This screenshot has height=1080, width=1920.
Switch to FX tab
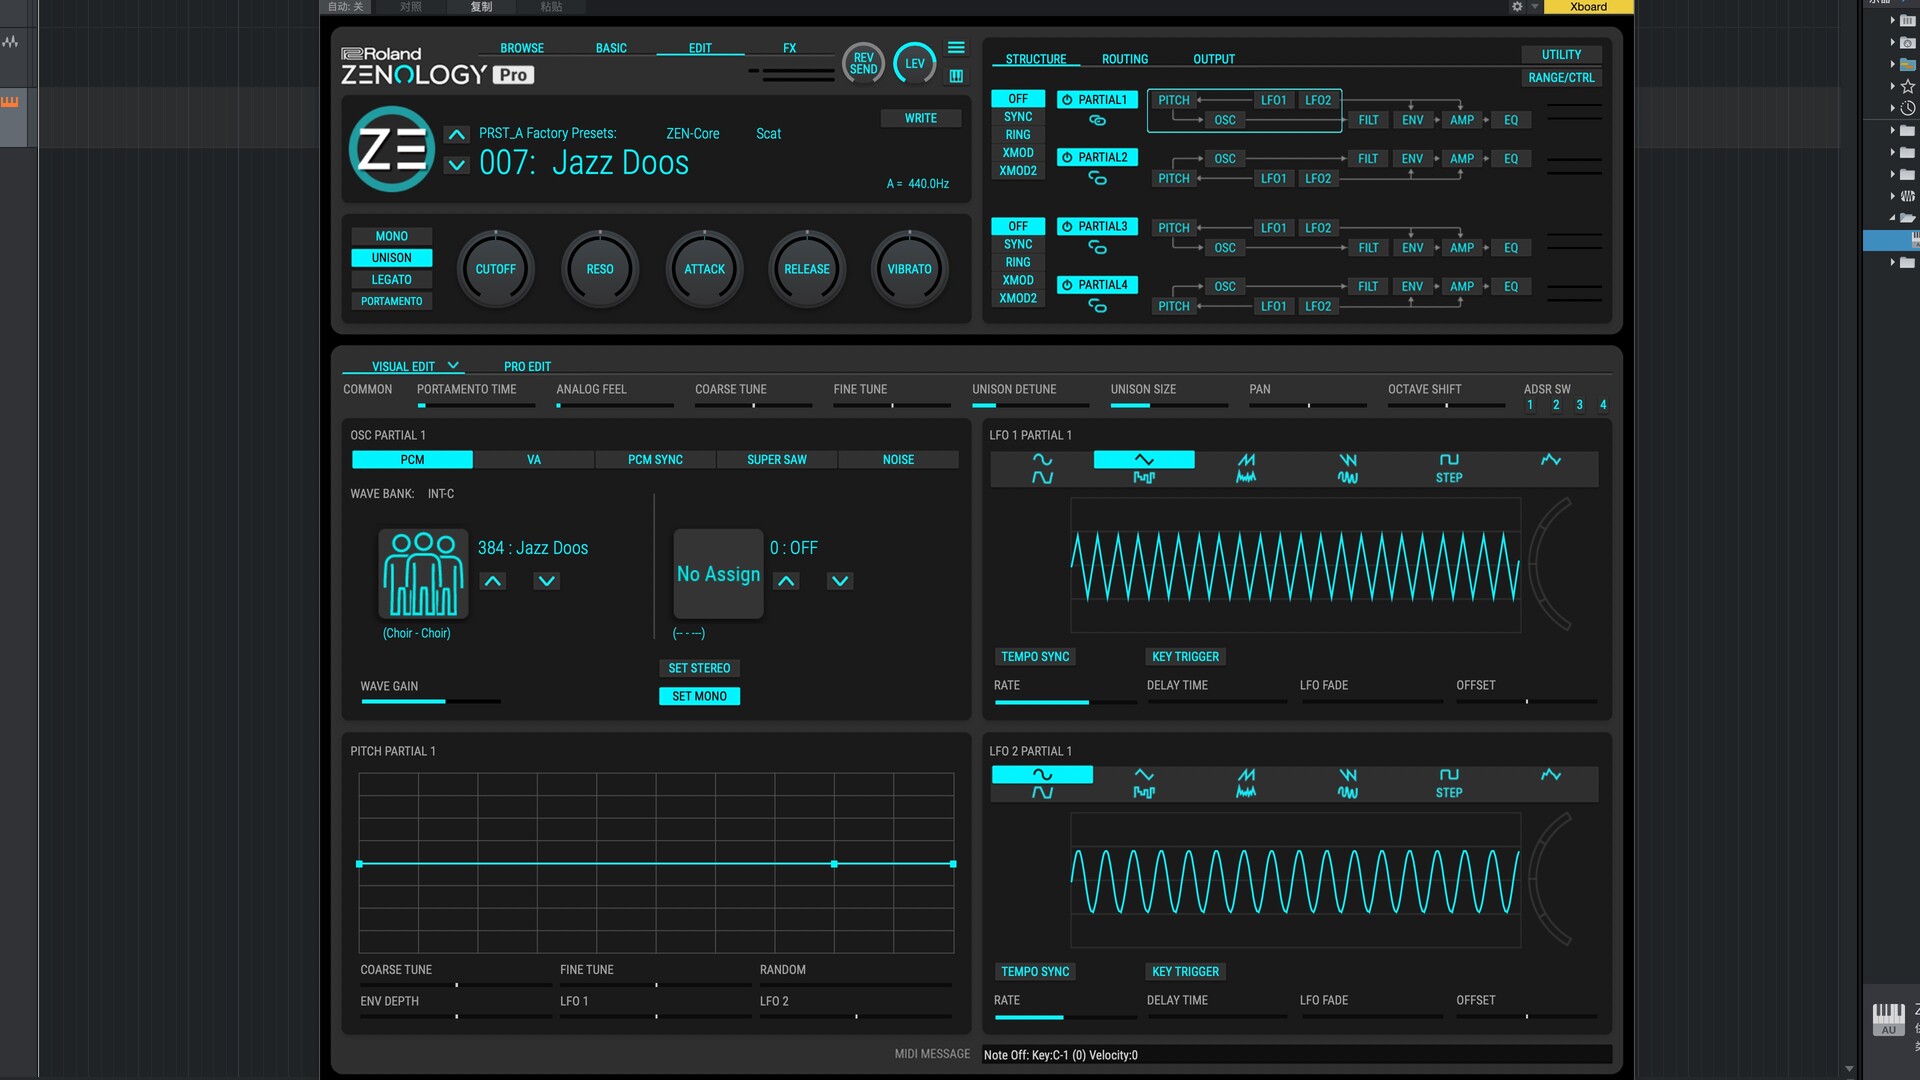pyautogui.click(x=789, y=48)
